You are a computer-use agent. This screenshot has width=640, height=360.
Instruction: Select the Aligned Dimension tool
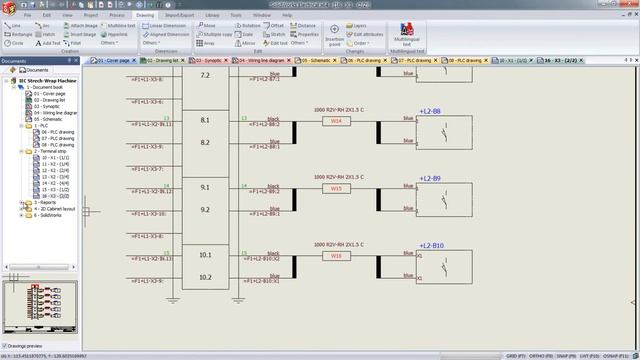(x=165, y=34)
